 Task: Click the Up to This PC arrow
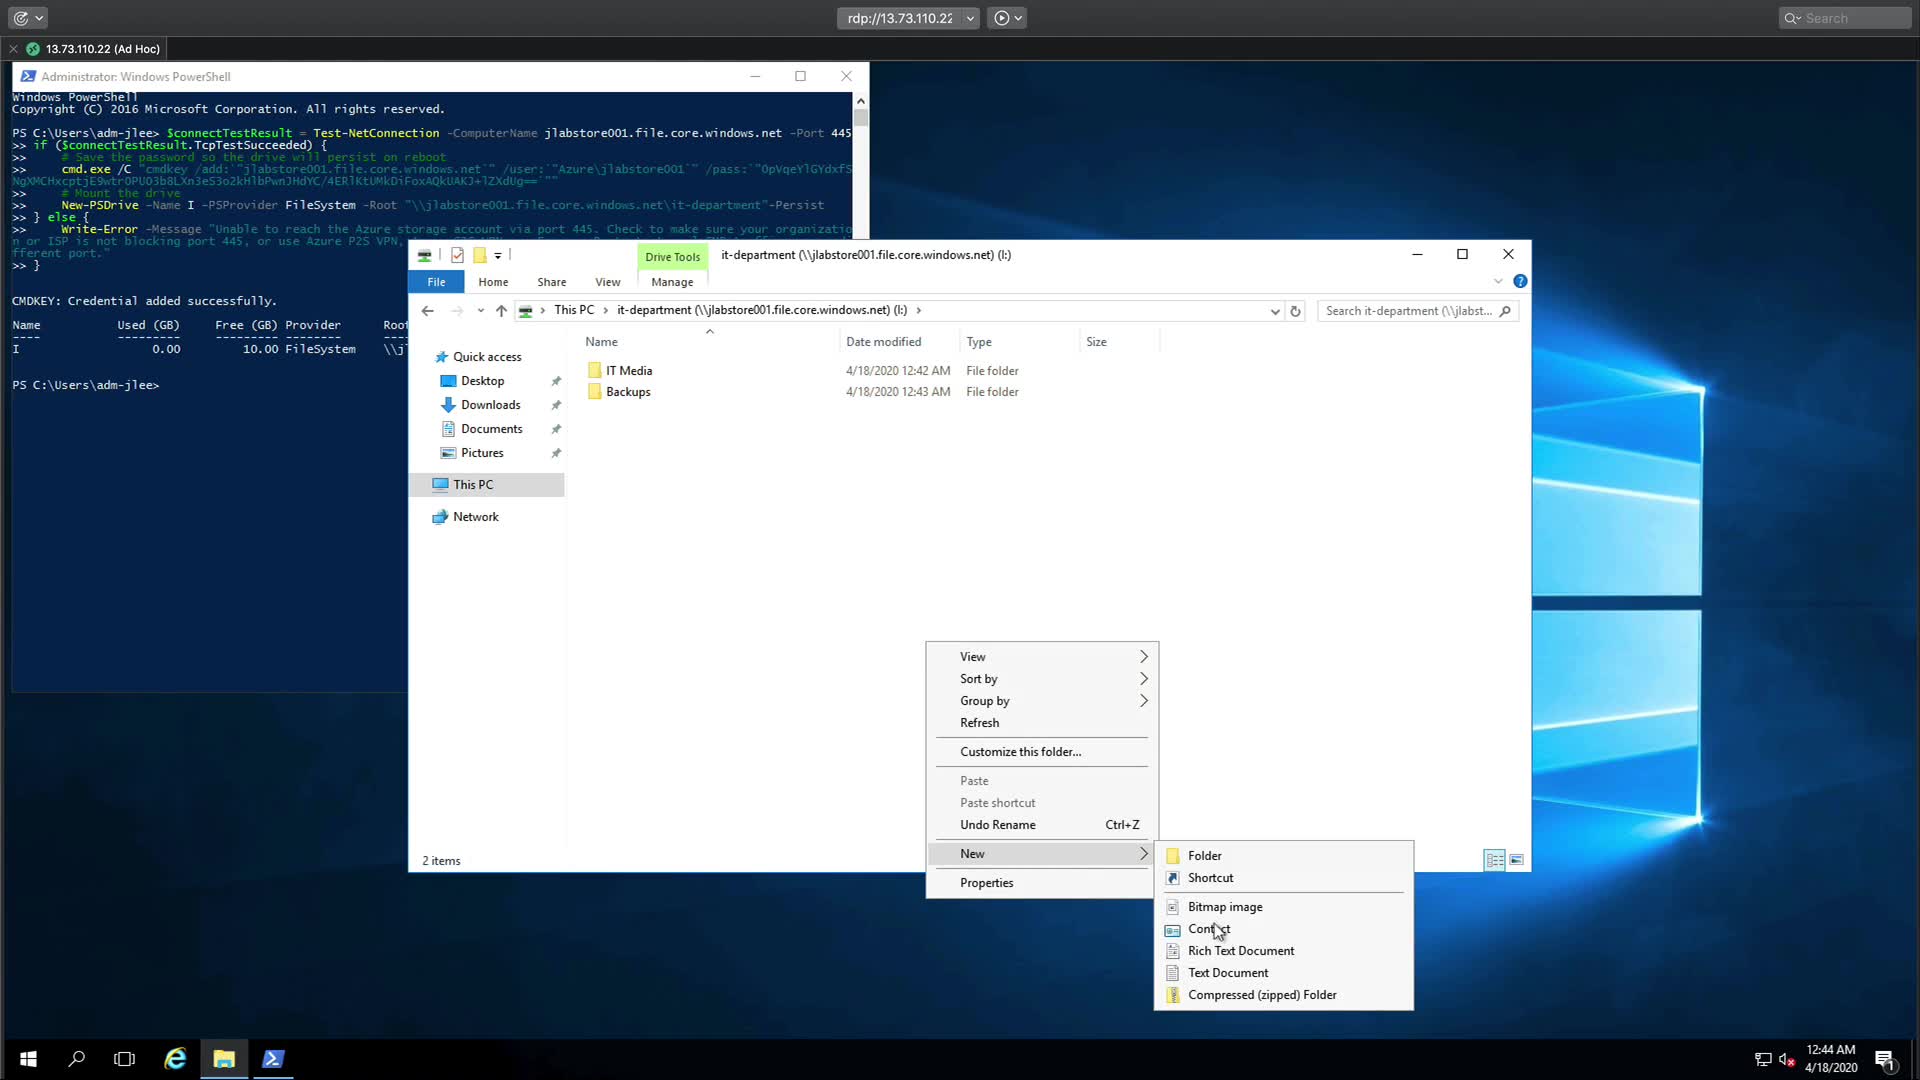point(501,311)
